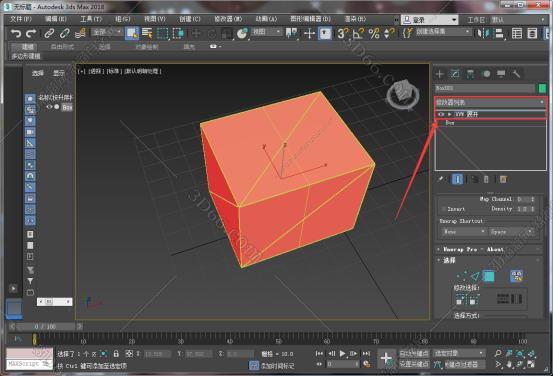Toggle the Spinner Snap icon

click(389, 34)
